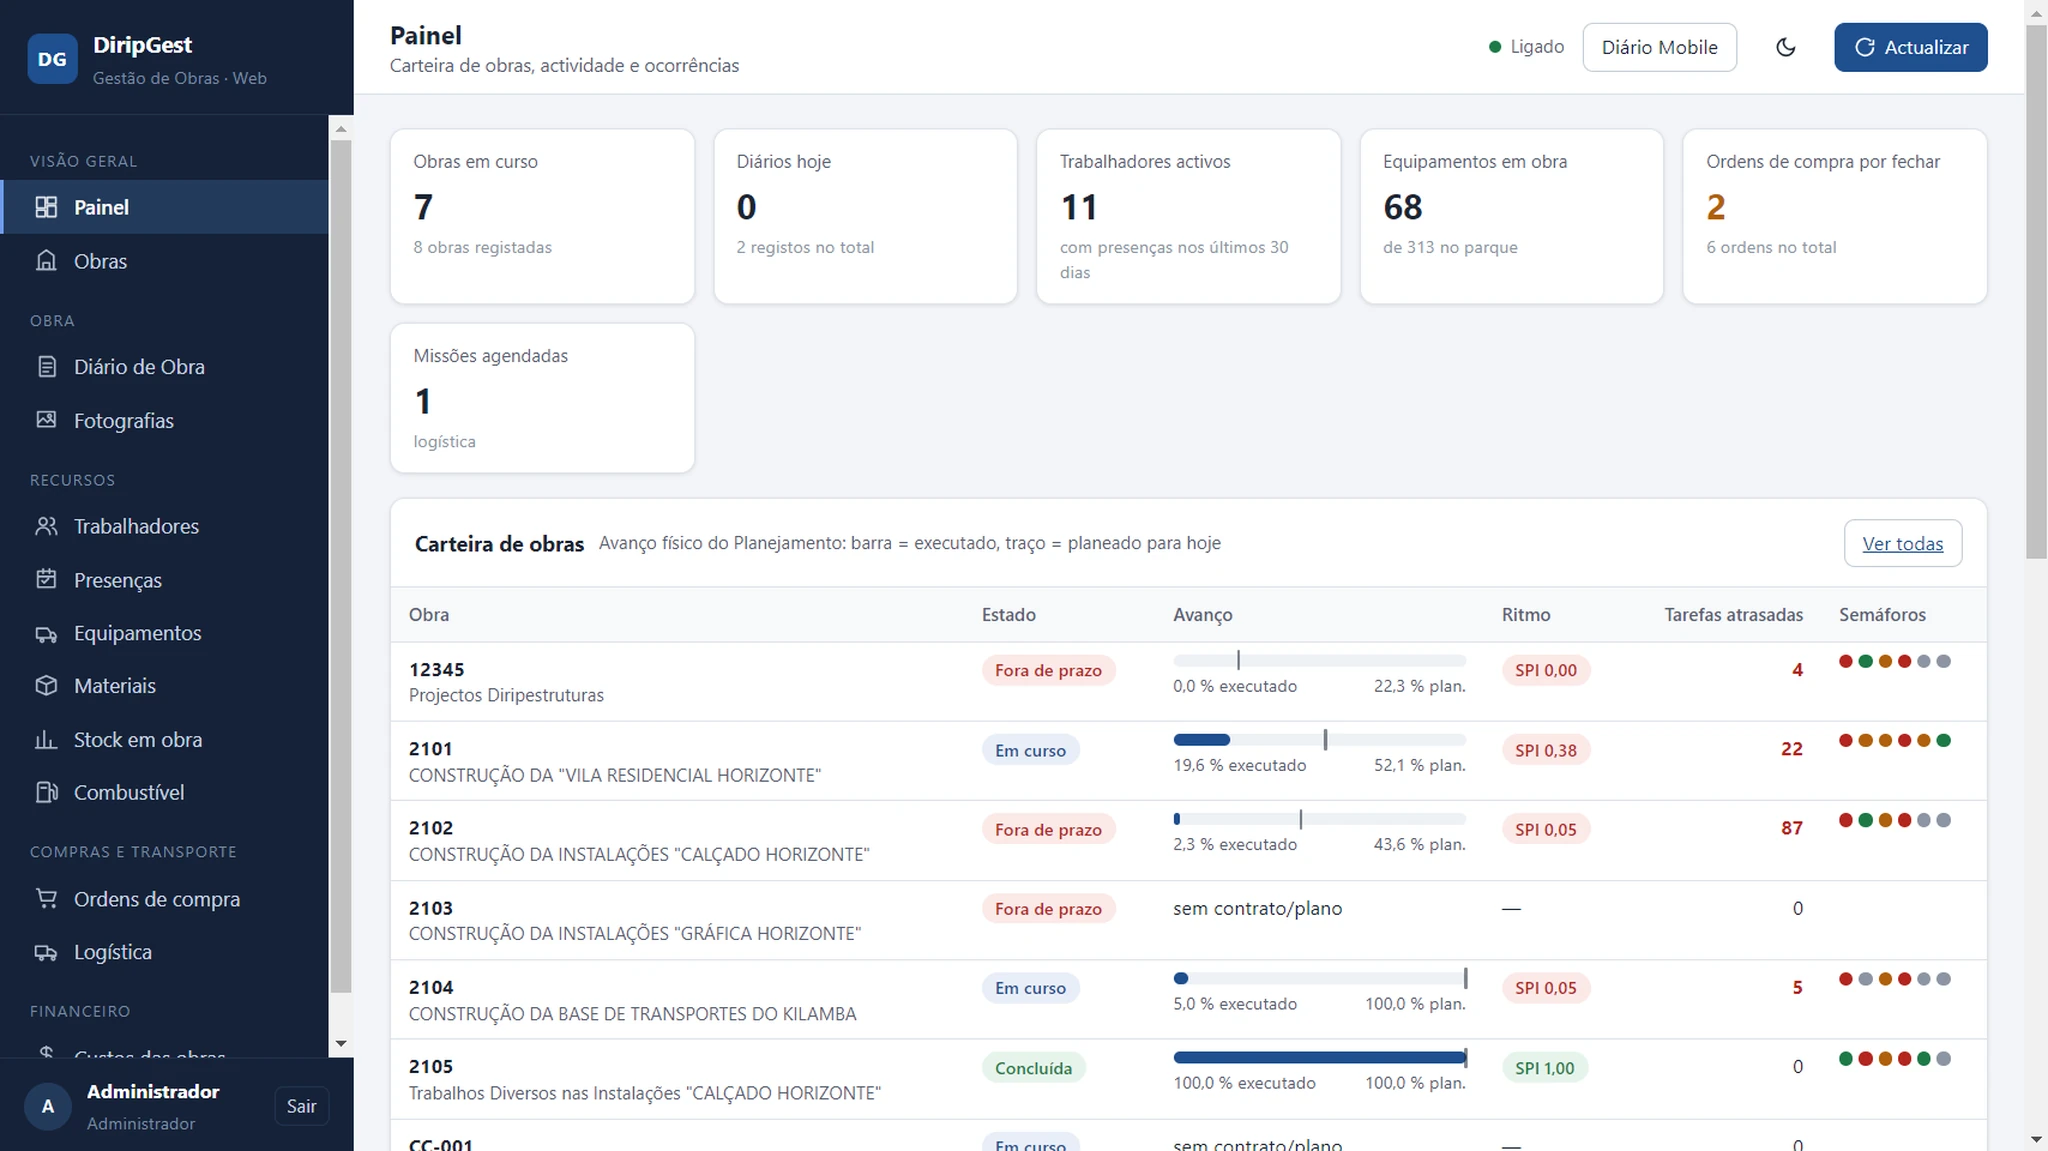Open the Diário Mobile button
This screenshot has width=2048, height=1151.
(x=1659, y=47)
